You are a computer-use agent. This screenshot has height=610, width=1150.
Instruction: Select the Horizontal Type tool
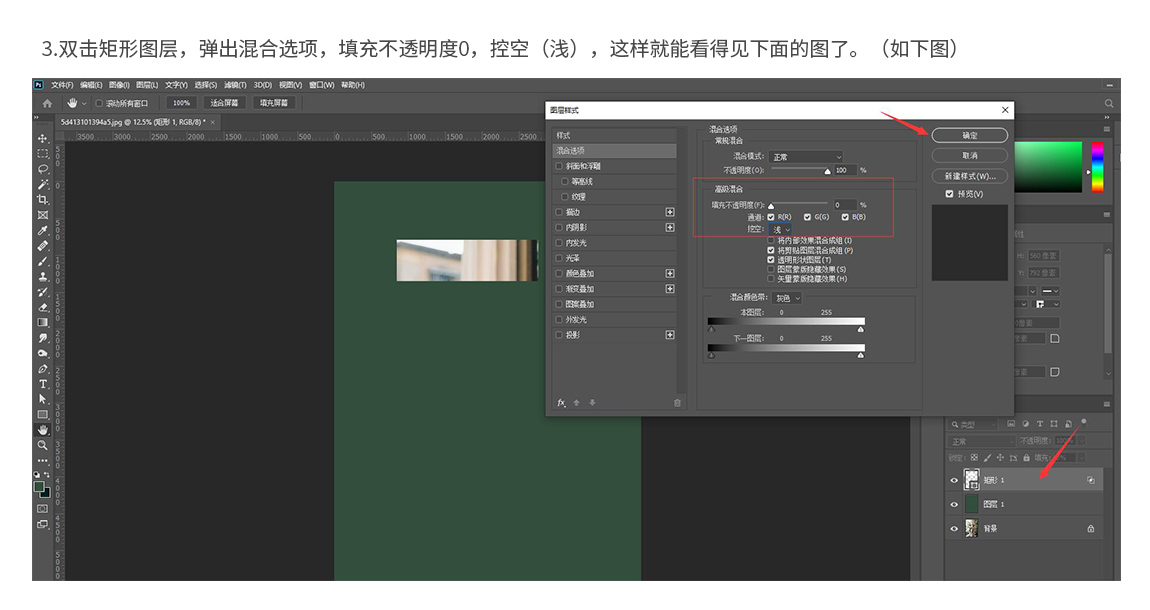43,384
